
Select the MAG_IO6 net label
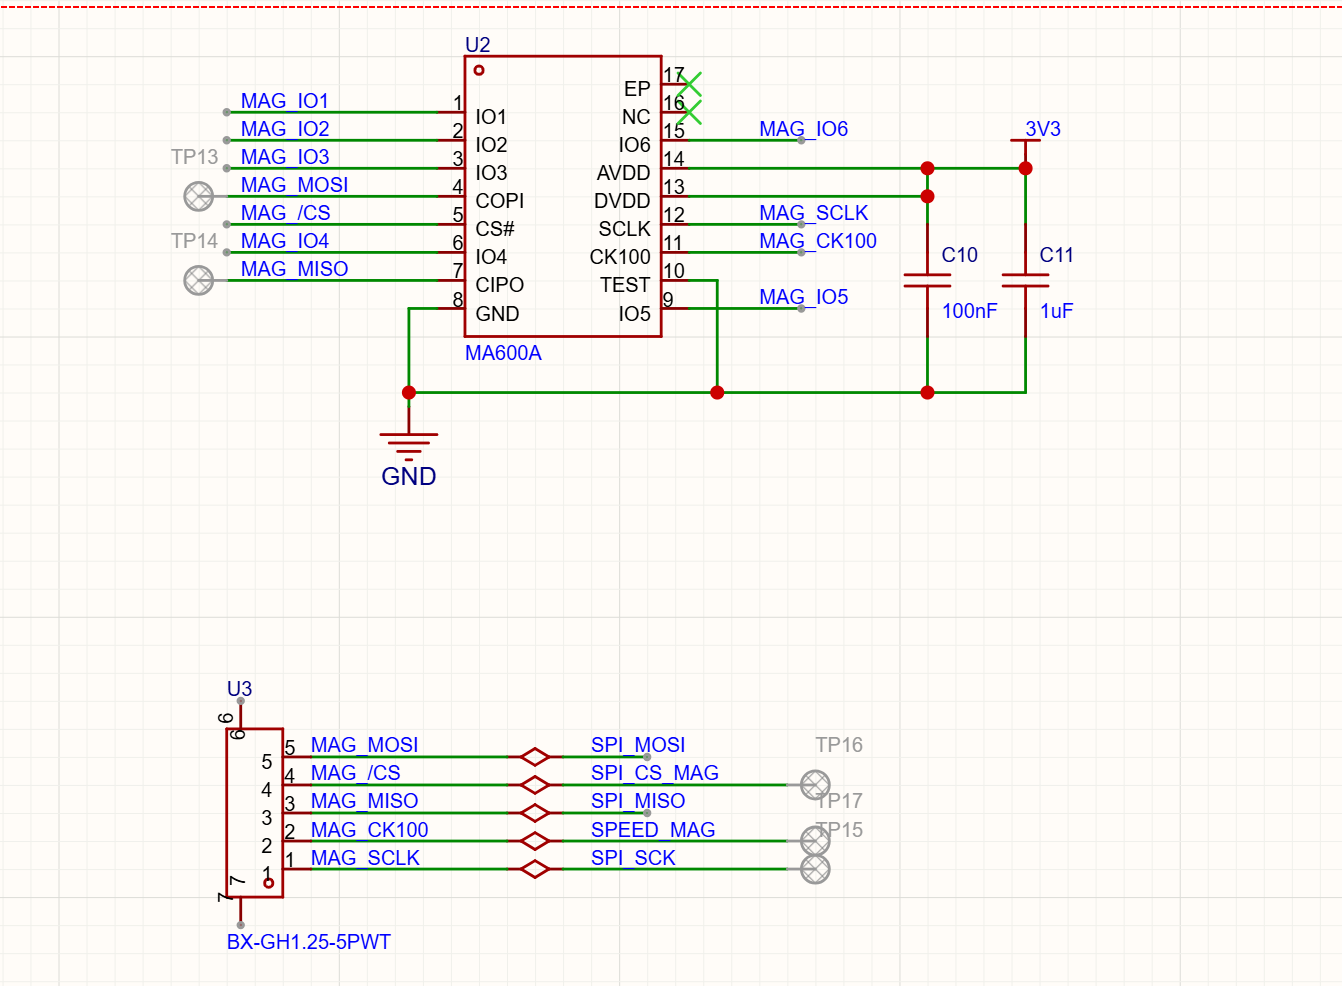point(803,129)
